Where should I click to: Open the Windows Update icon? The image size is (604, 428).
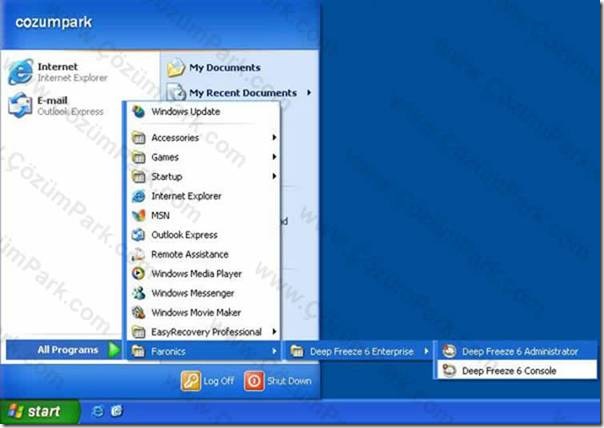[x=139, y=112]
